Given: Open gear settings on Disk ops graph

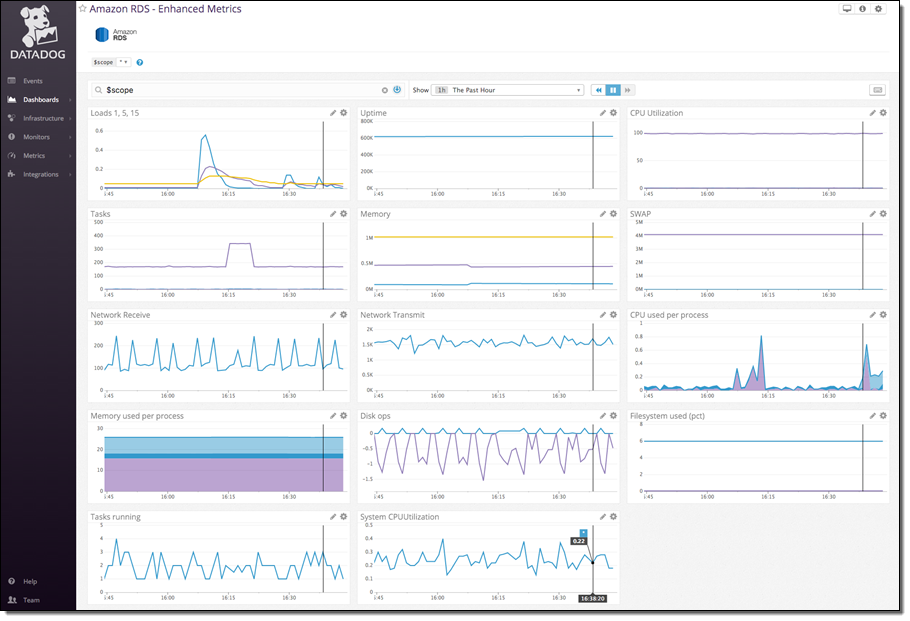Looking at the screenshot, I should (x=613, y=415).
